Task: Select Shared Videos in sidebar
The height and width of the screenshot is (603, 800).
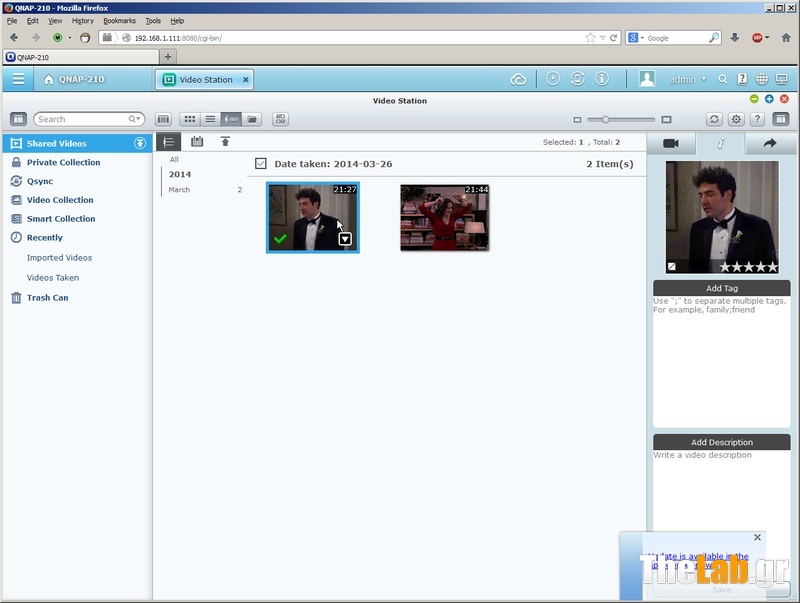Action: pos(78,143)
